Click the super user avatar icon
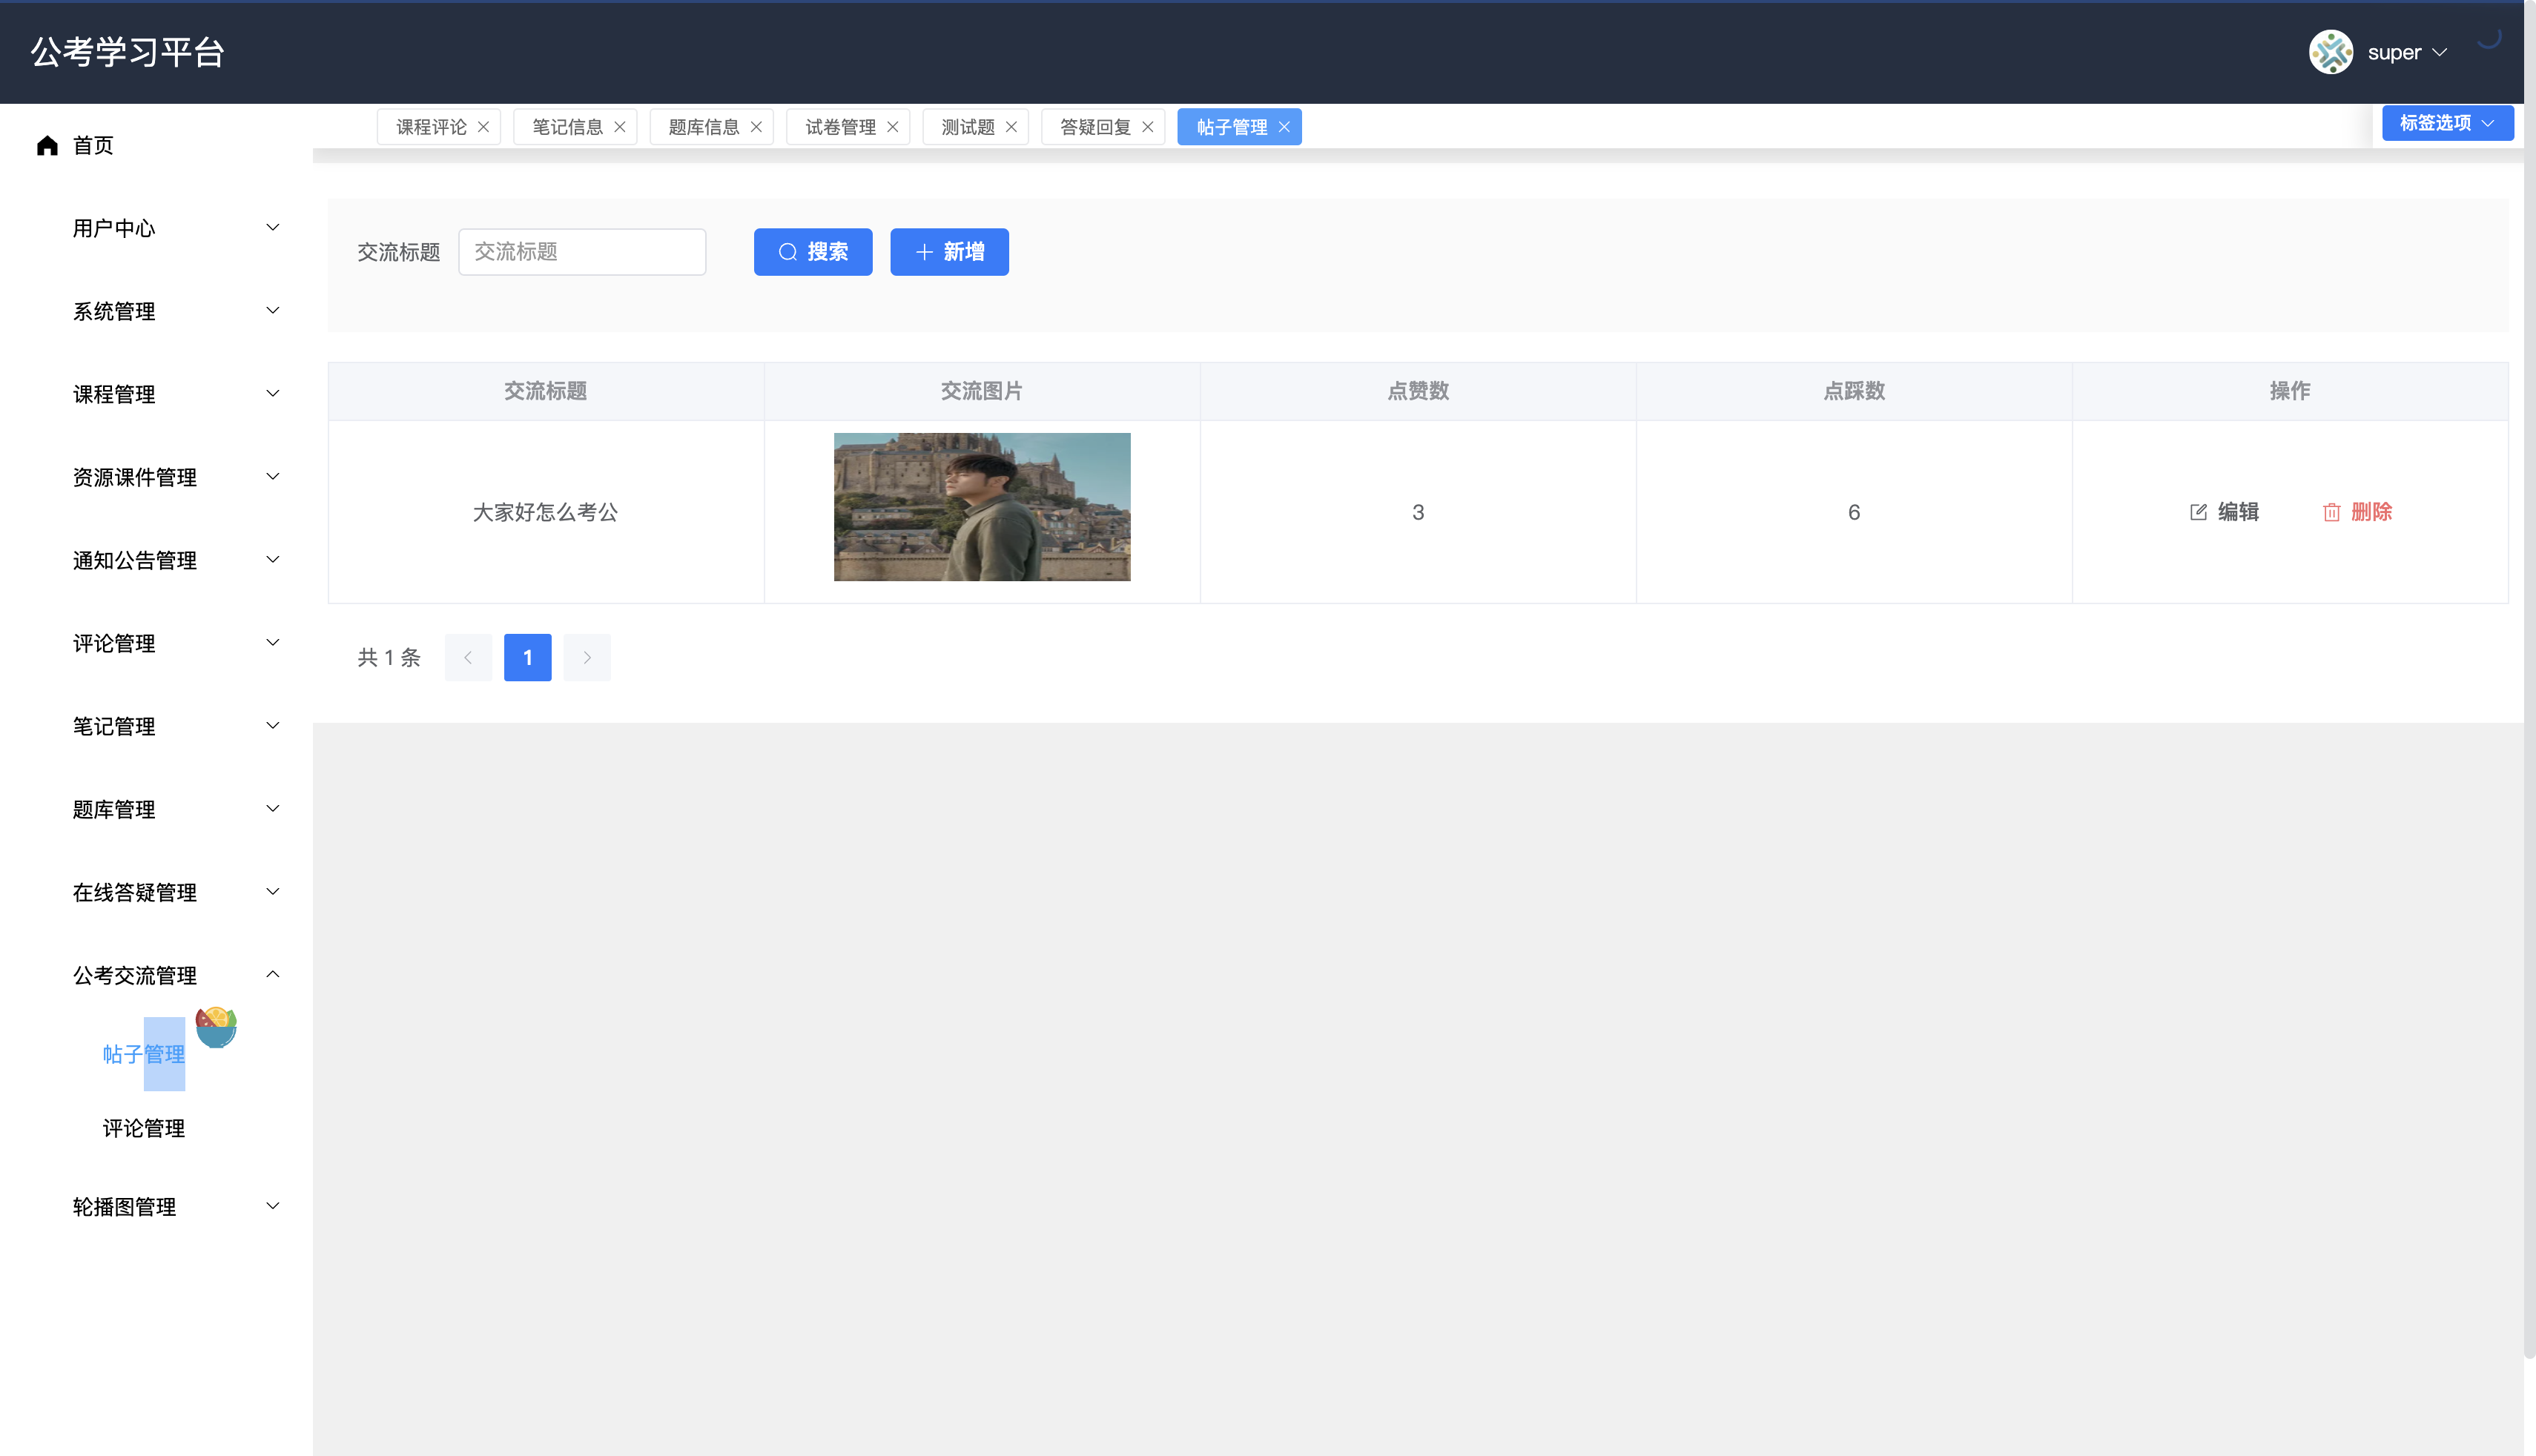Image resolution: width=2536 pixels, height=1456 pixels. (x=2330, y=52)
